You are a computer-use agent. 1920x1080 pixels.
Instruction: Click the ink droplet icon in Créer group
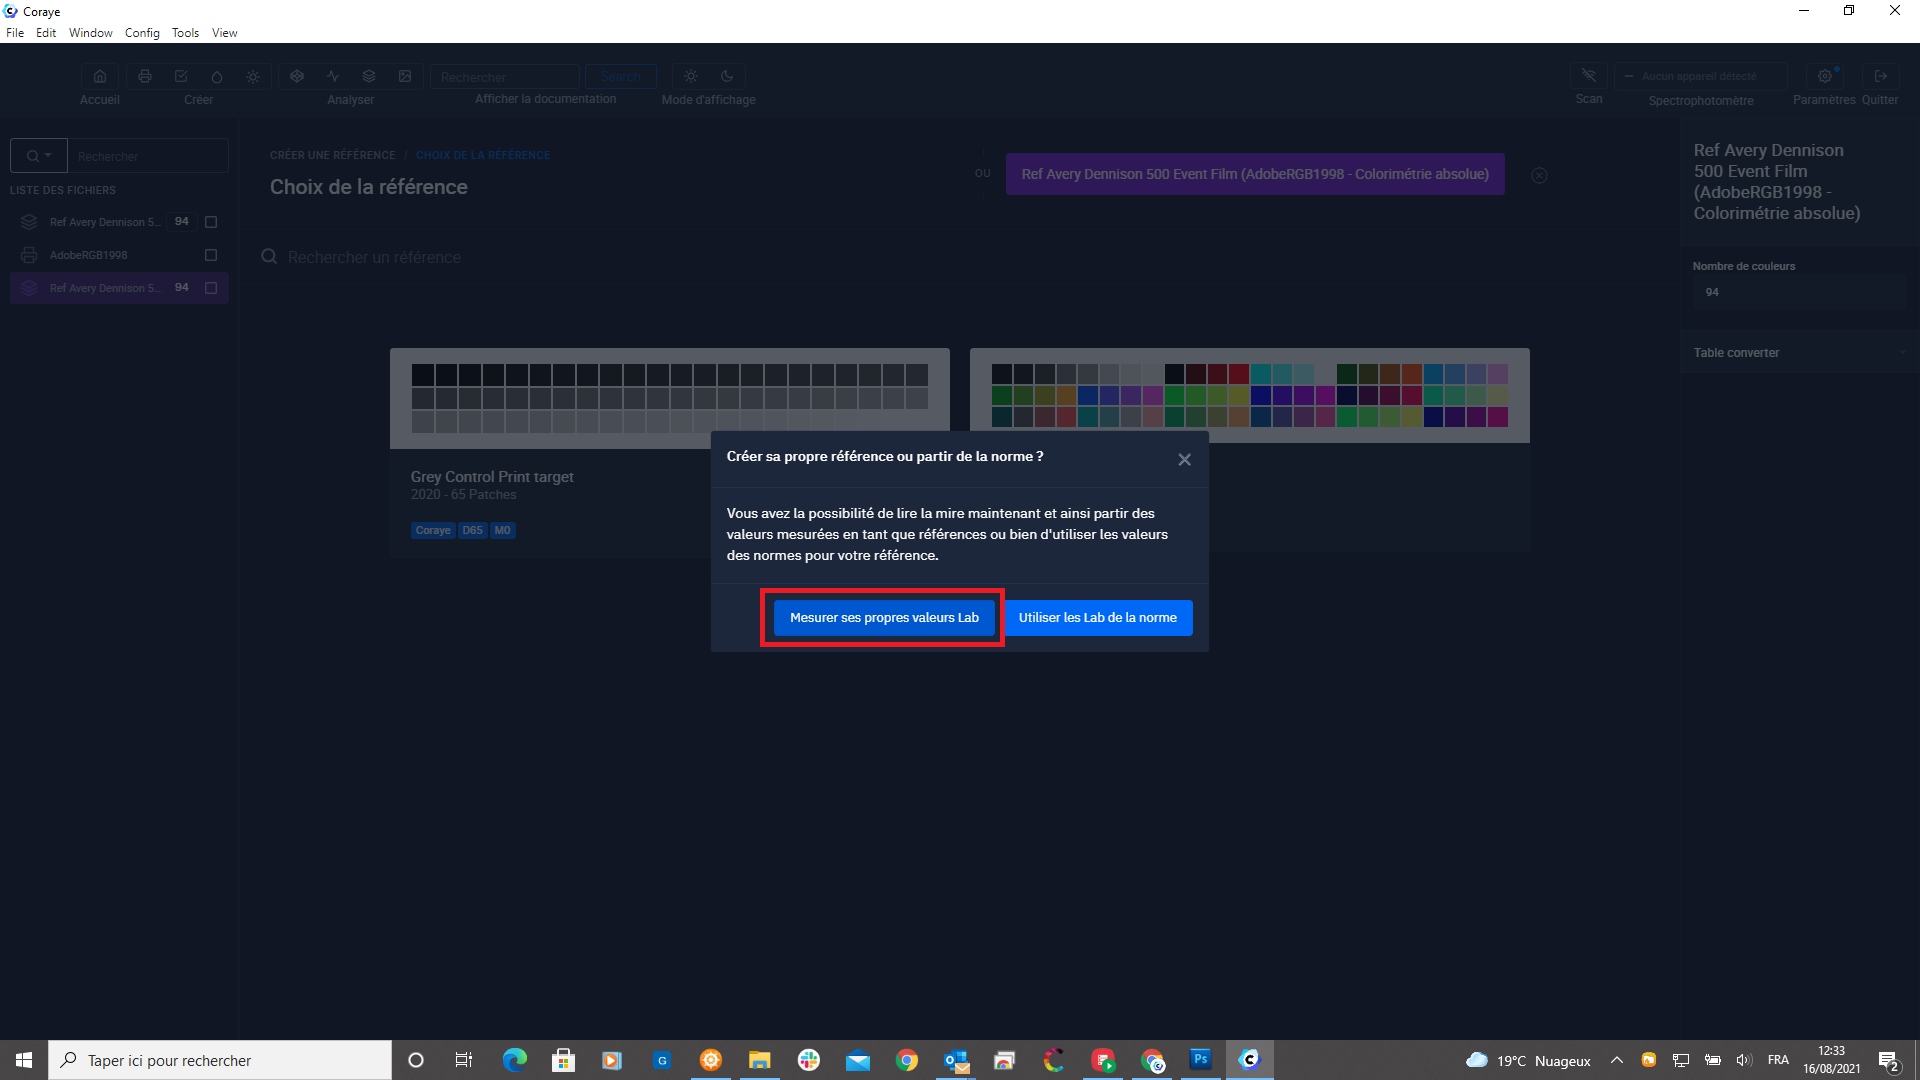[x=217, y=76]
